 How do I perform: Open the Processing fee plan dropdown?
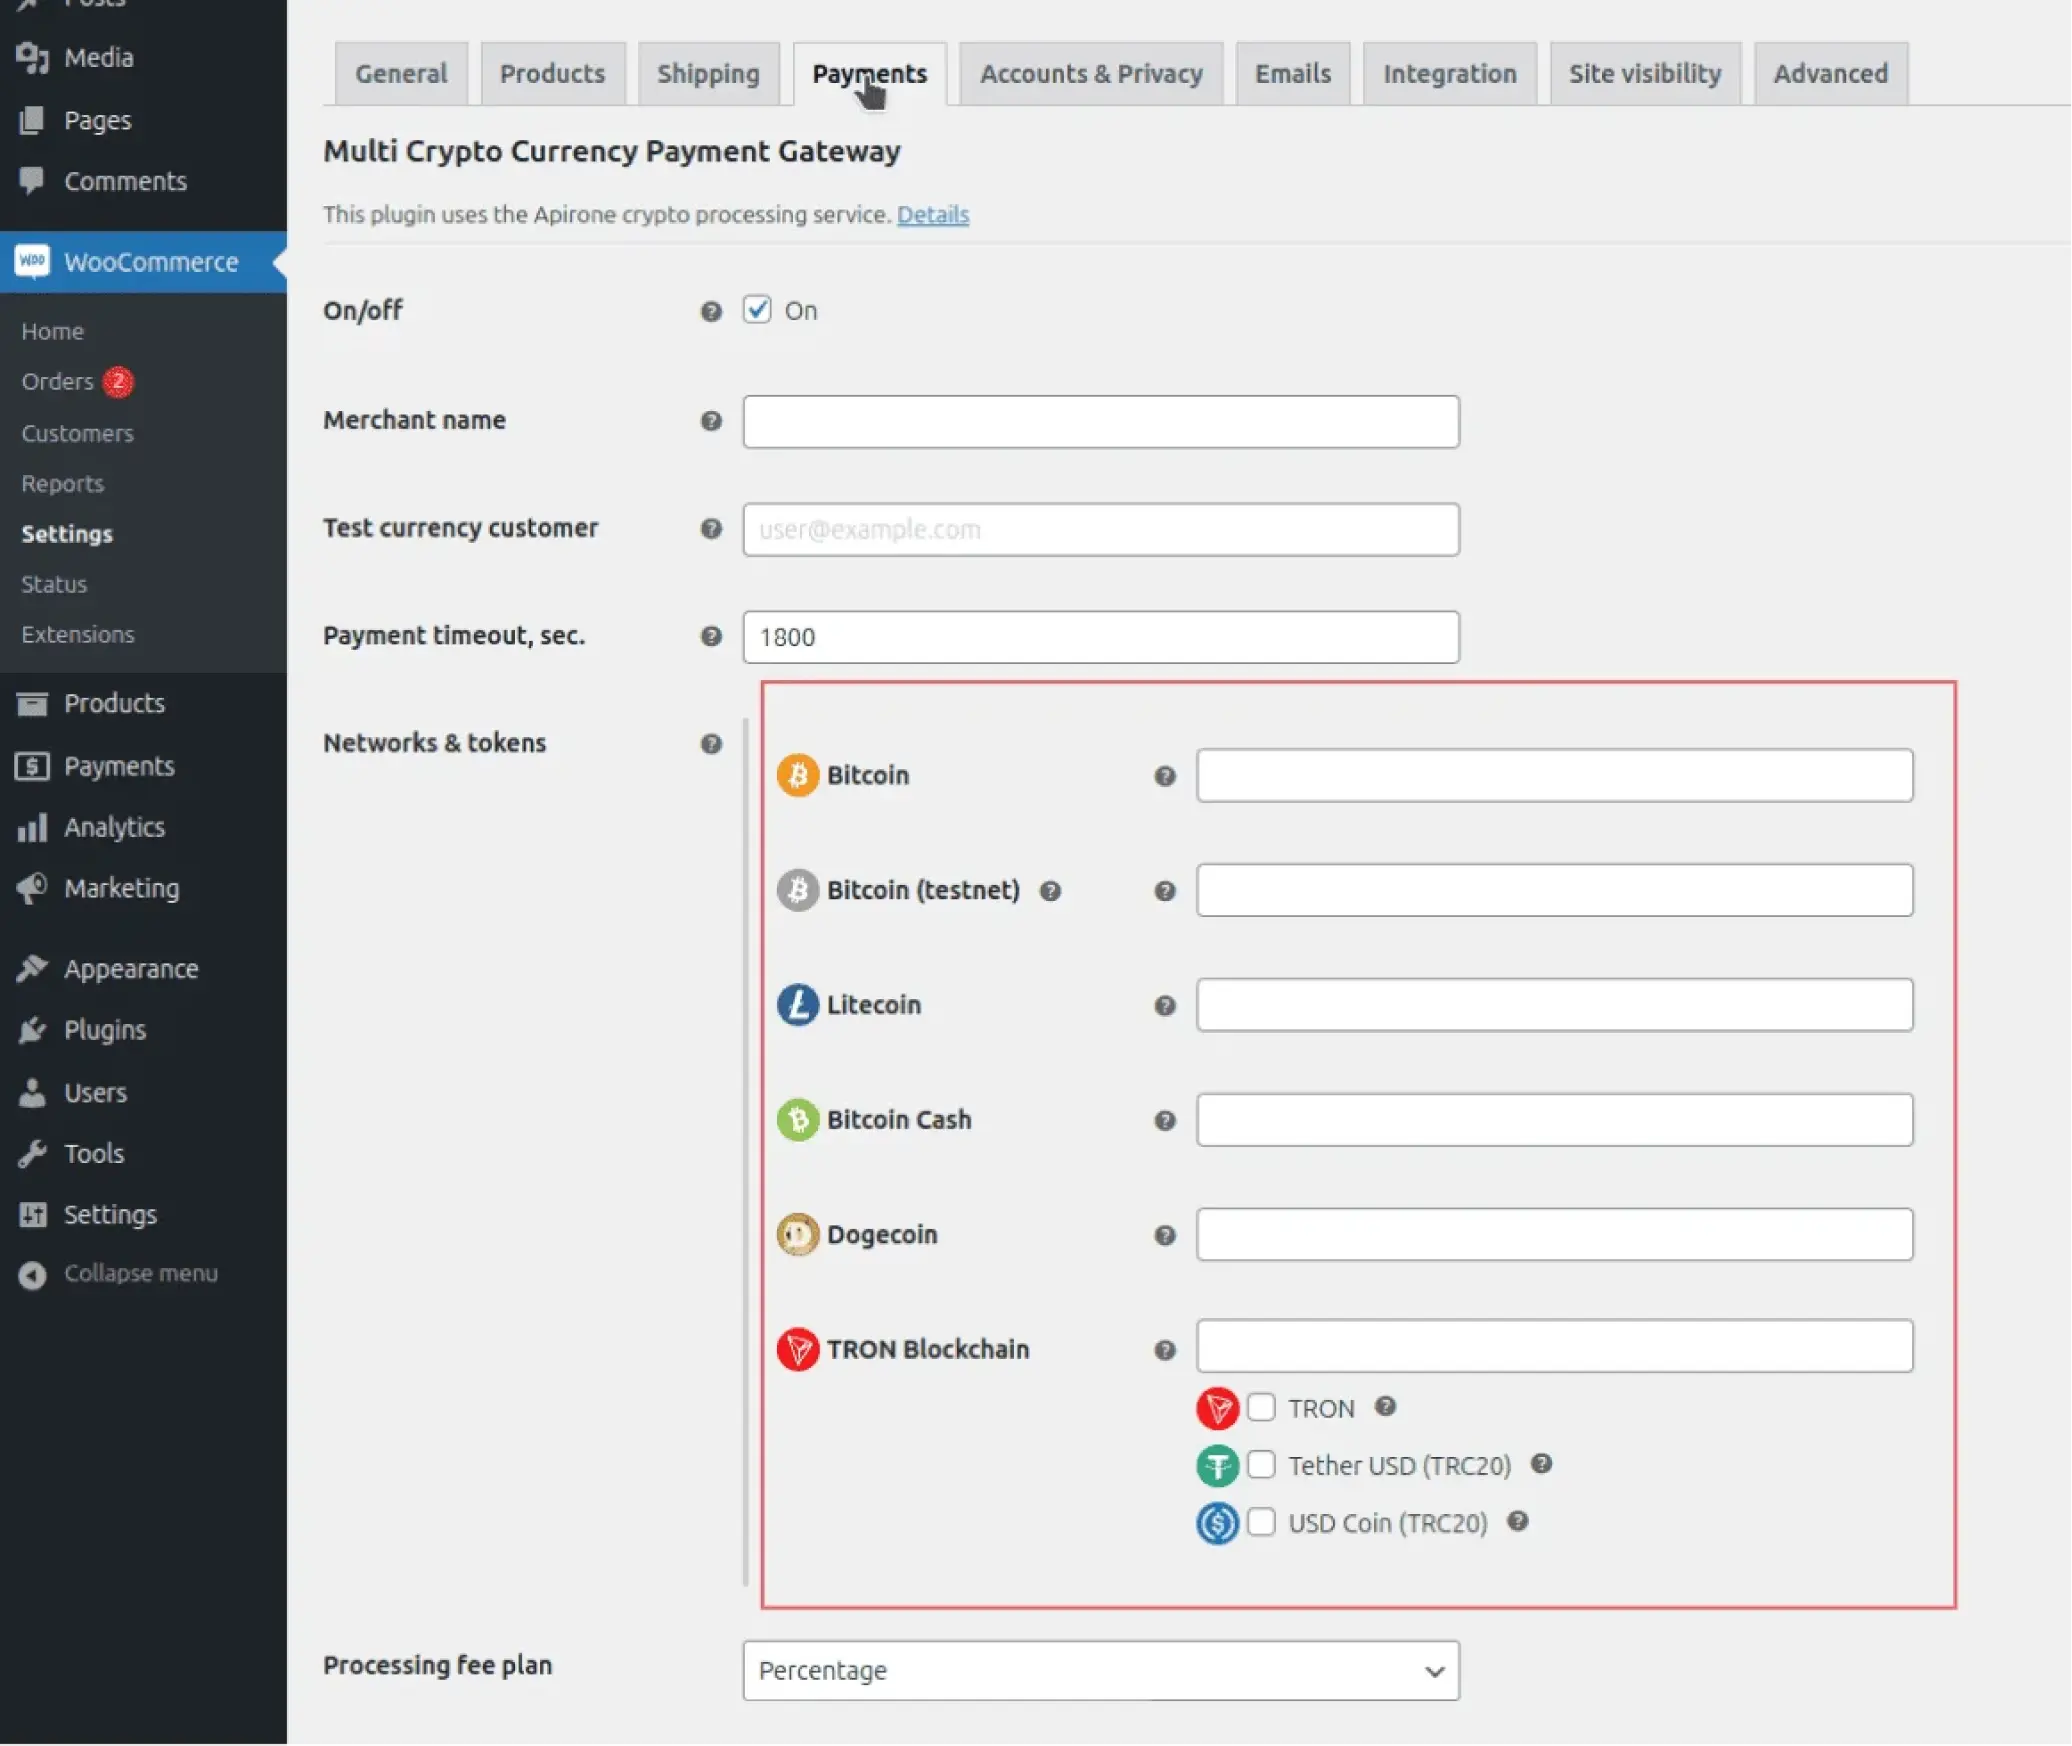pos(1101,1672)
